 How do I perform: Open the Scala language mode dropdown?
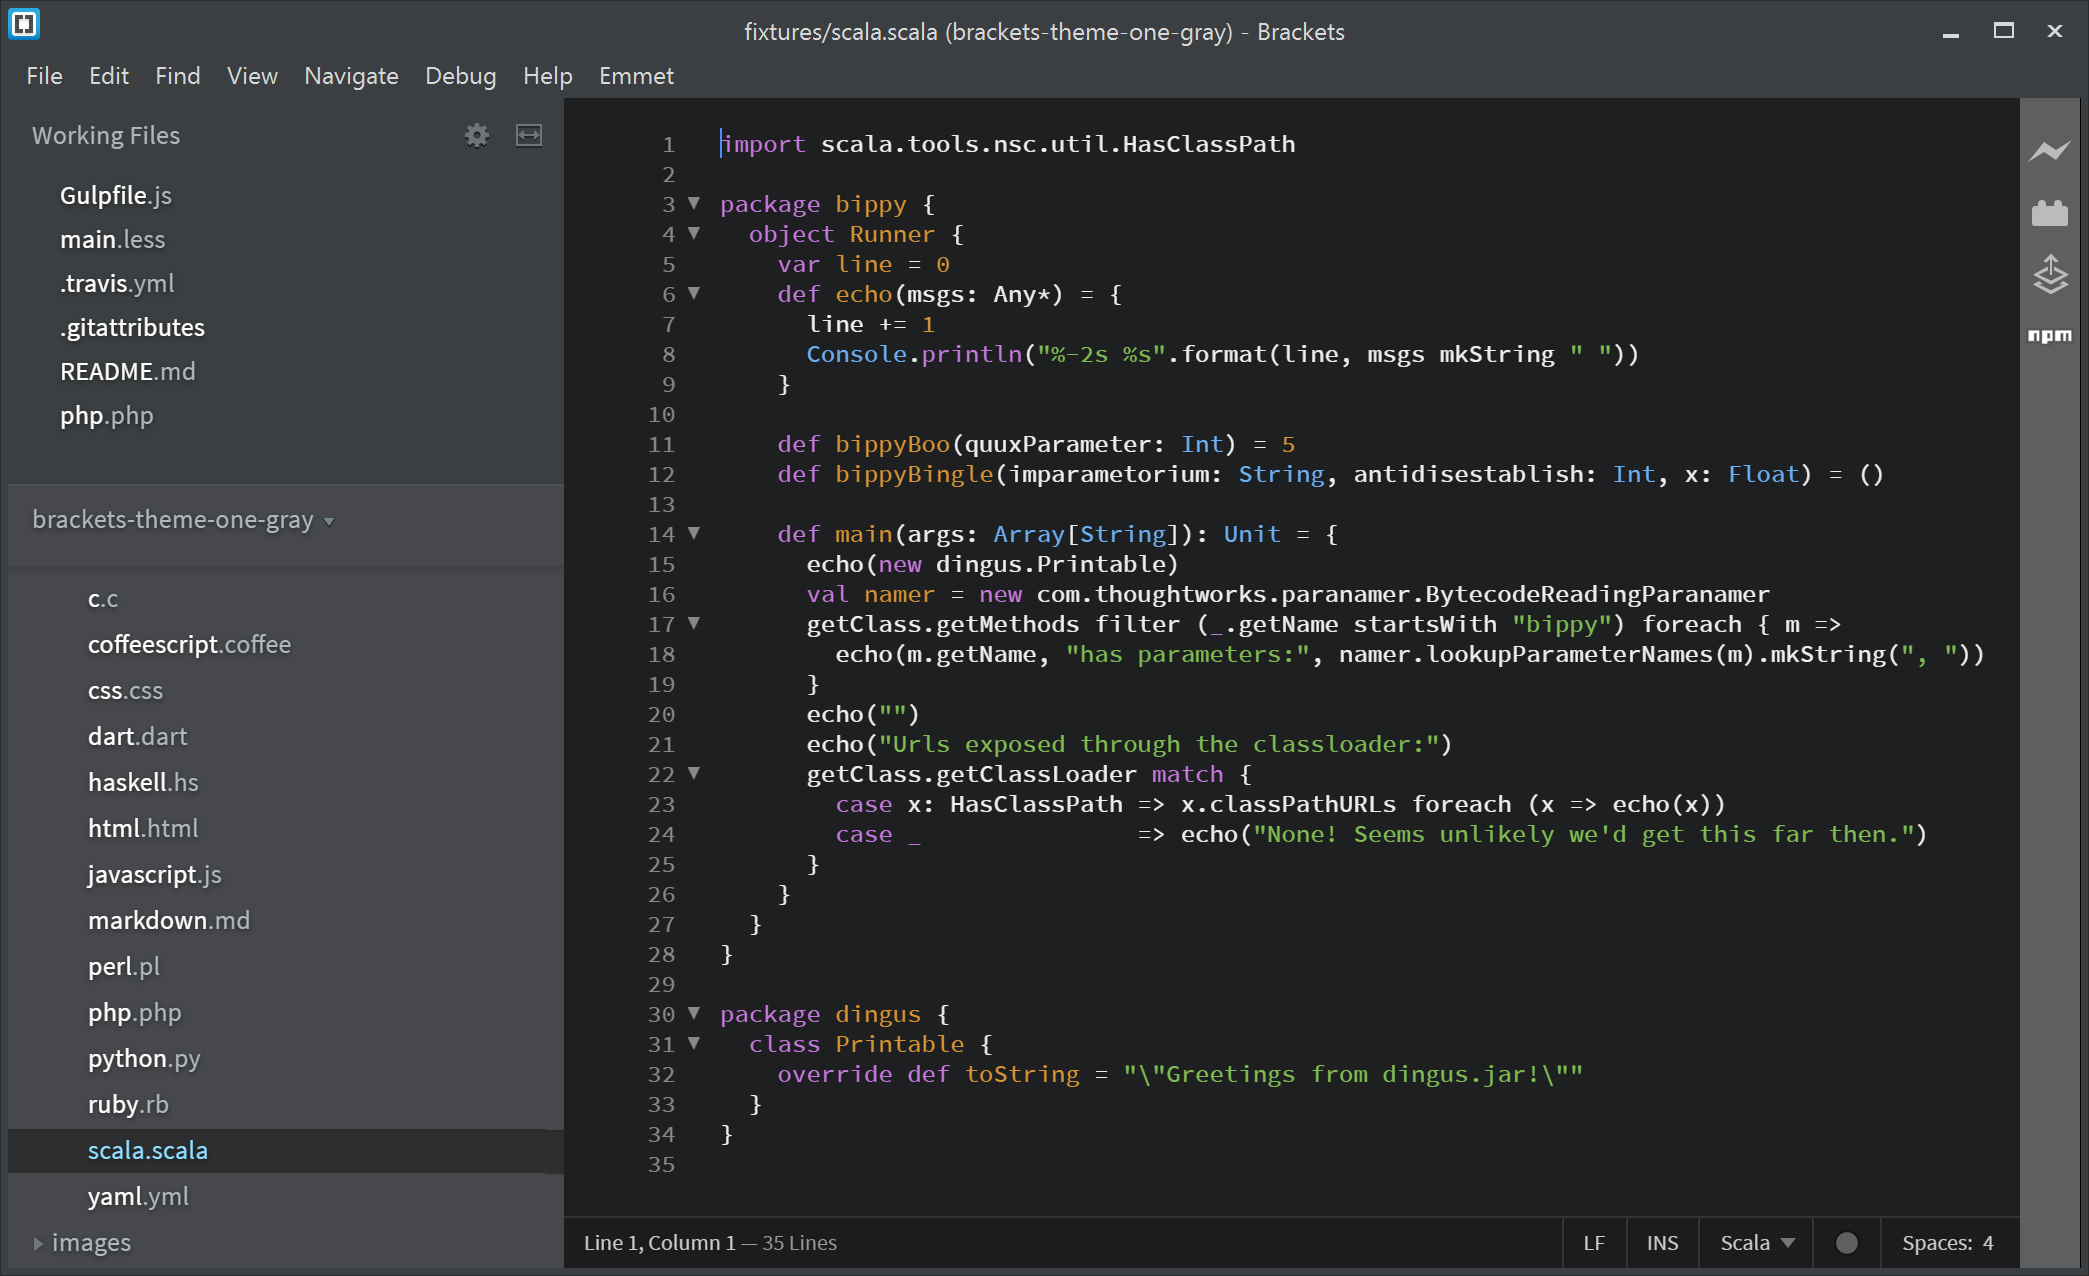point(1757,1243)
